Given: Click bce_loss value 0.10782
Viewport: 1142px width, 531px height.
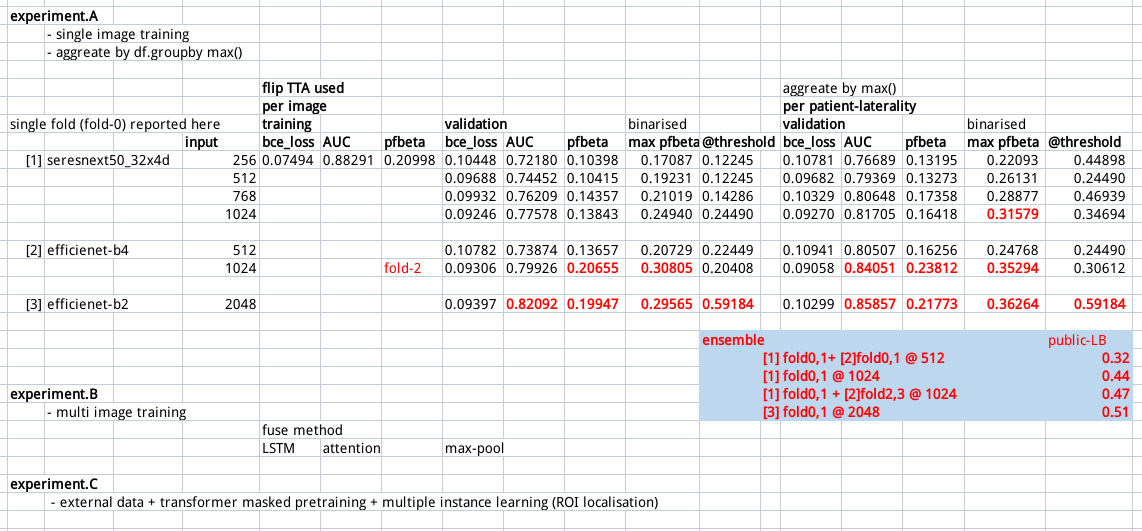Looking at the screenshot, I should pyautogui.click(x=471, y=250).
